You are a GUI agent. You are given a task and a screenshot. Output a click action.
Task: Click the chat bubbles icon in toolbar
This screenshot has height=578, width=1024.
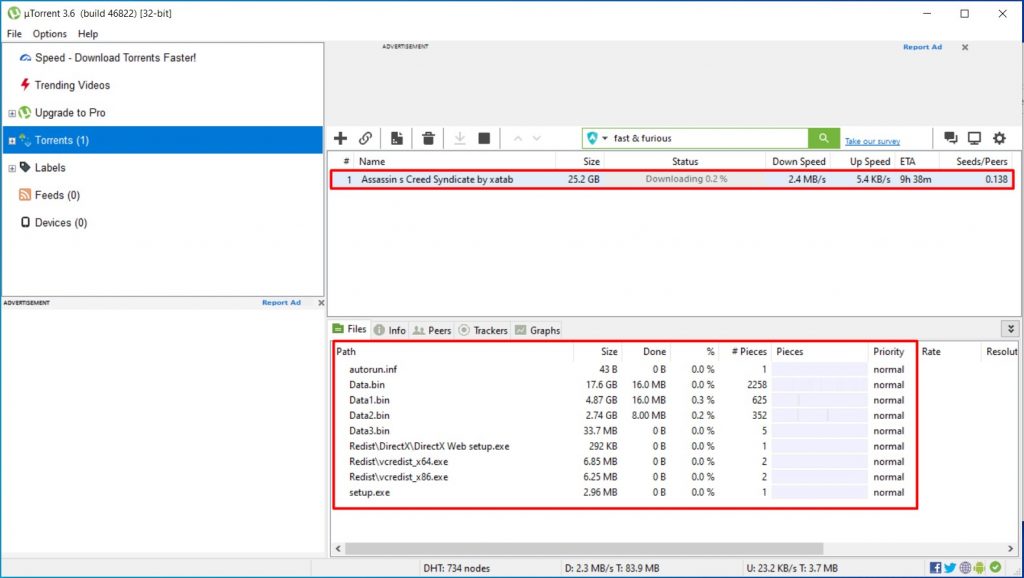tap(951, 138)
